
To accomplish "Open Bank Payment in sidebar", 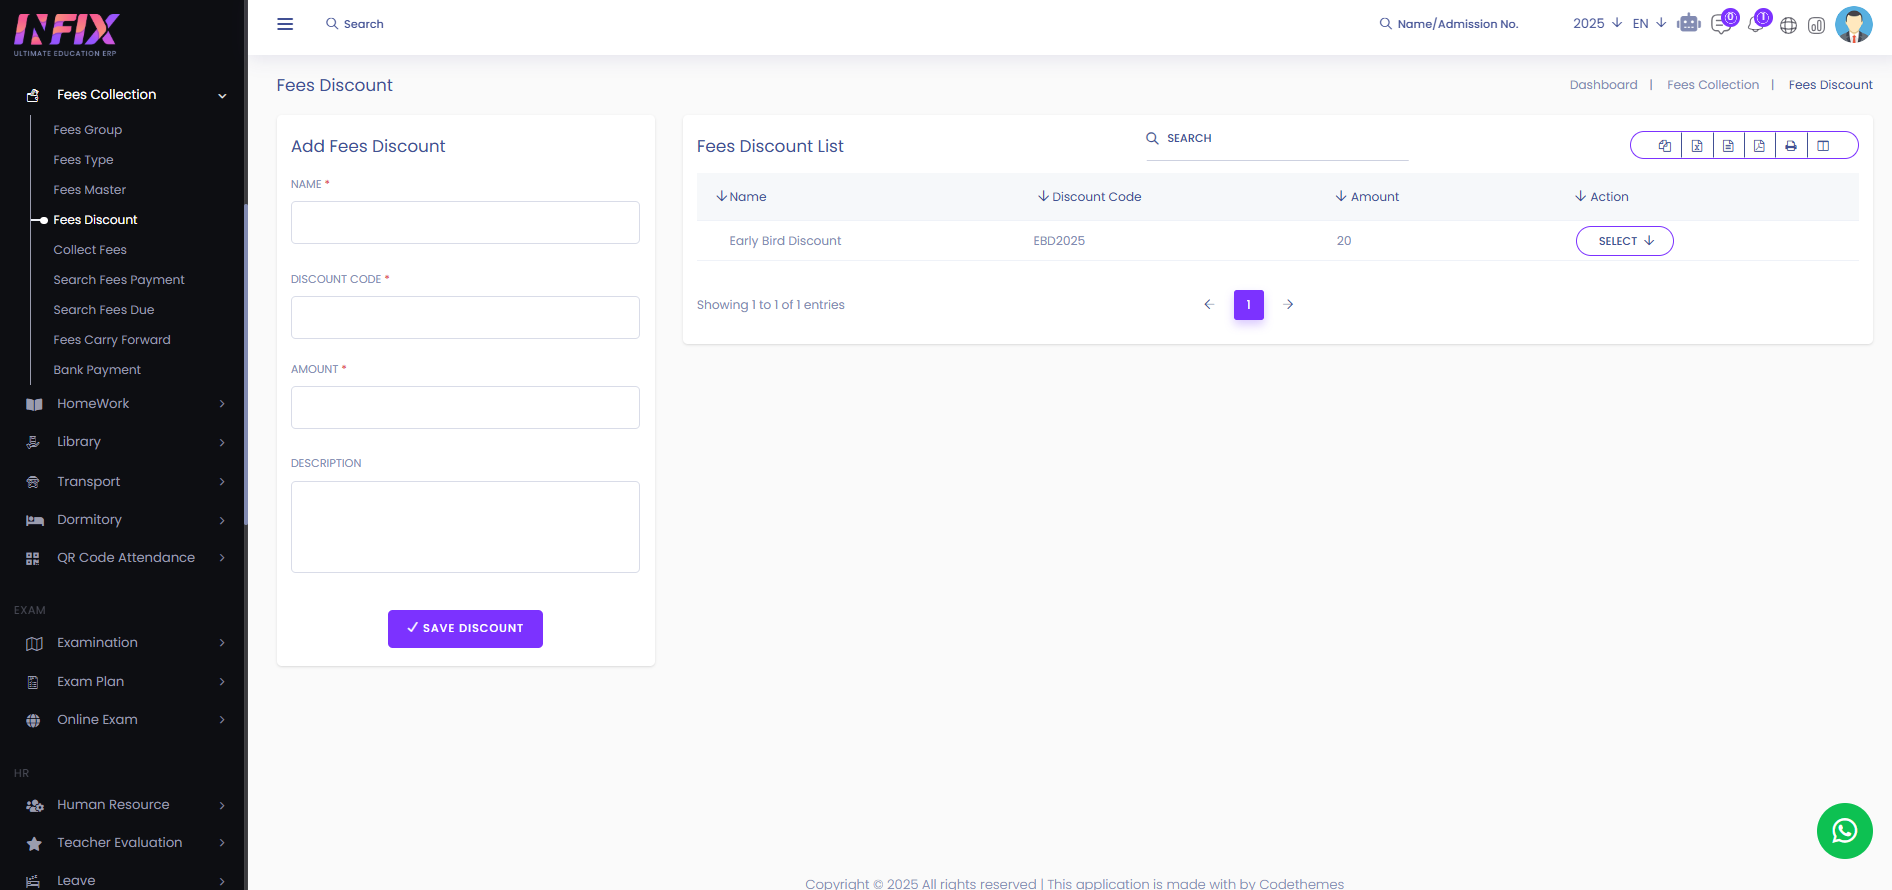I will click(x=97, y=370).
